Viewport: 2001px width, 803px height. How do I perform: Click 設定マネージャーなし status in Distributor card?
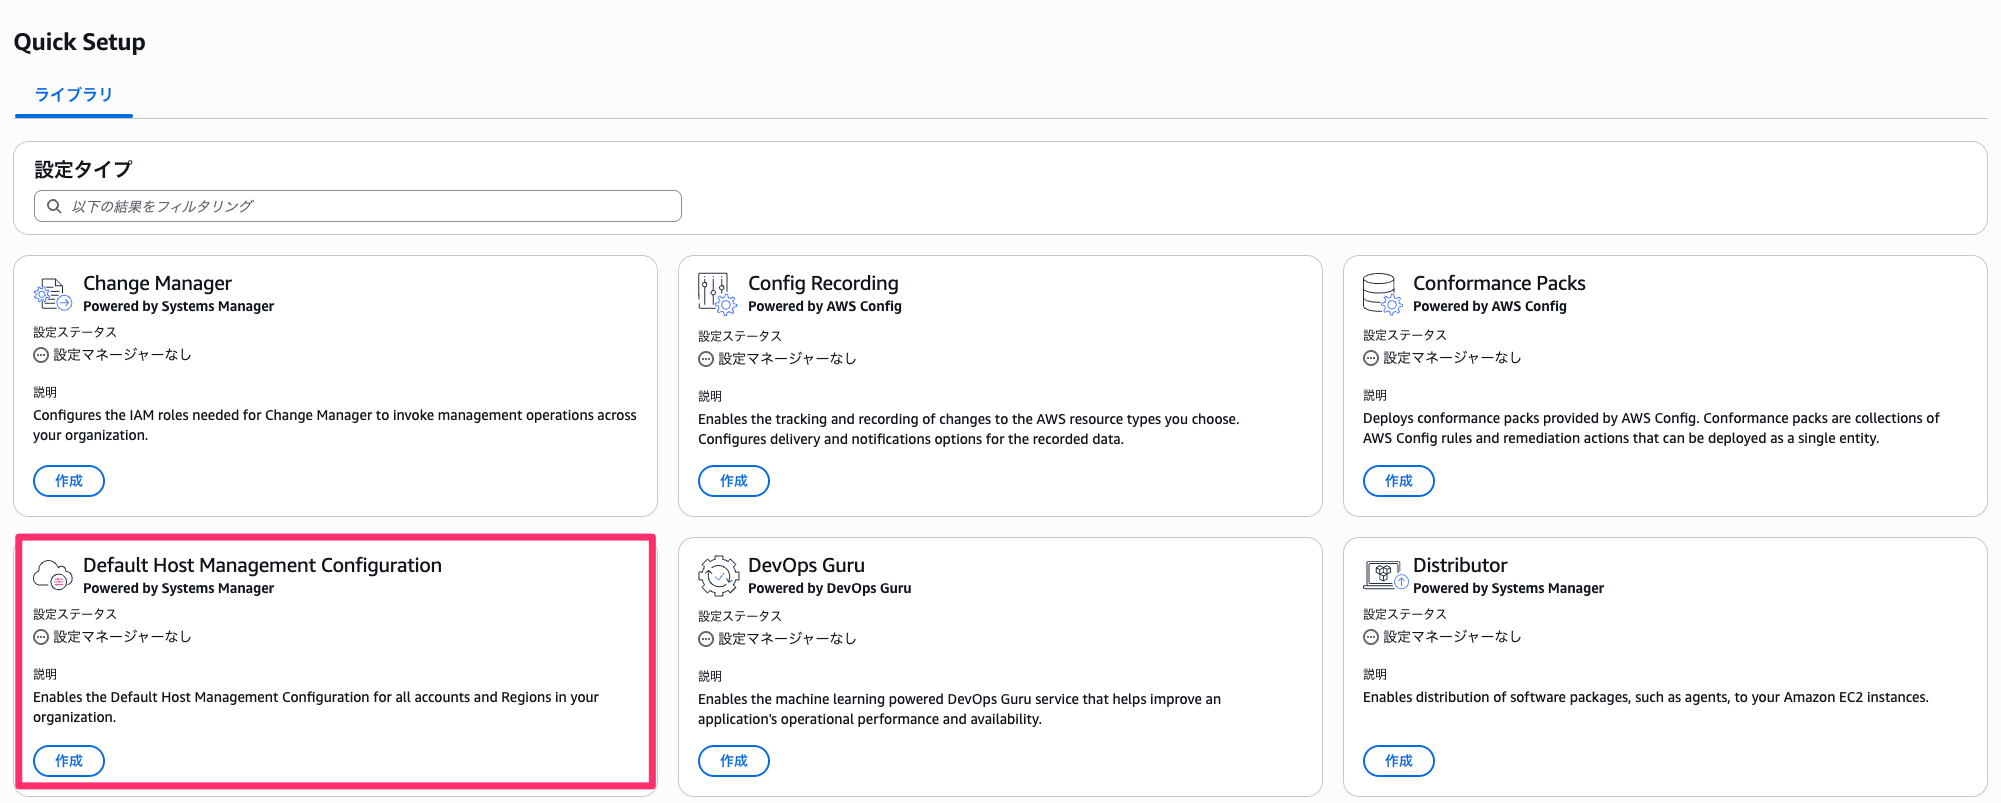[x=1452, y=637]
